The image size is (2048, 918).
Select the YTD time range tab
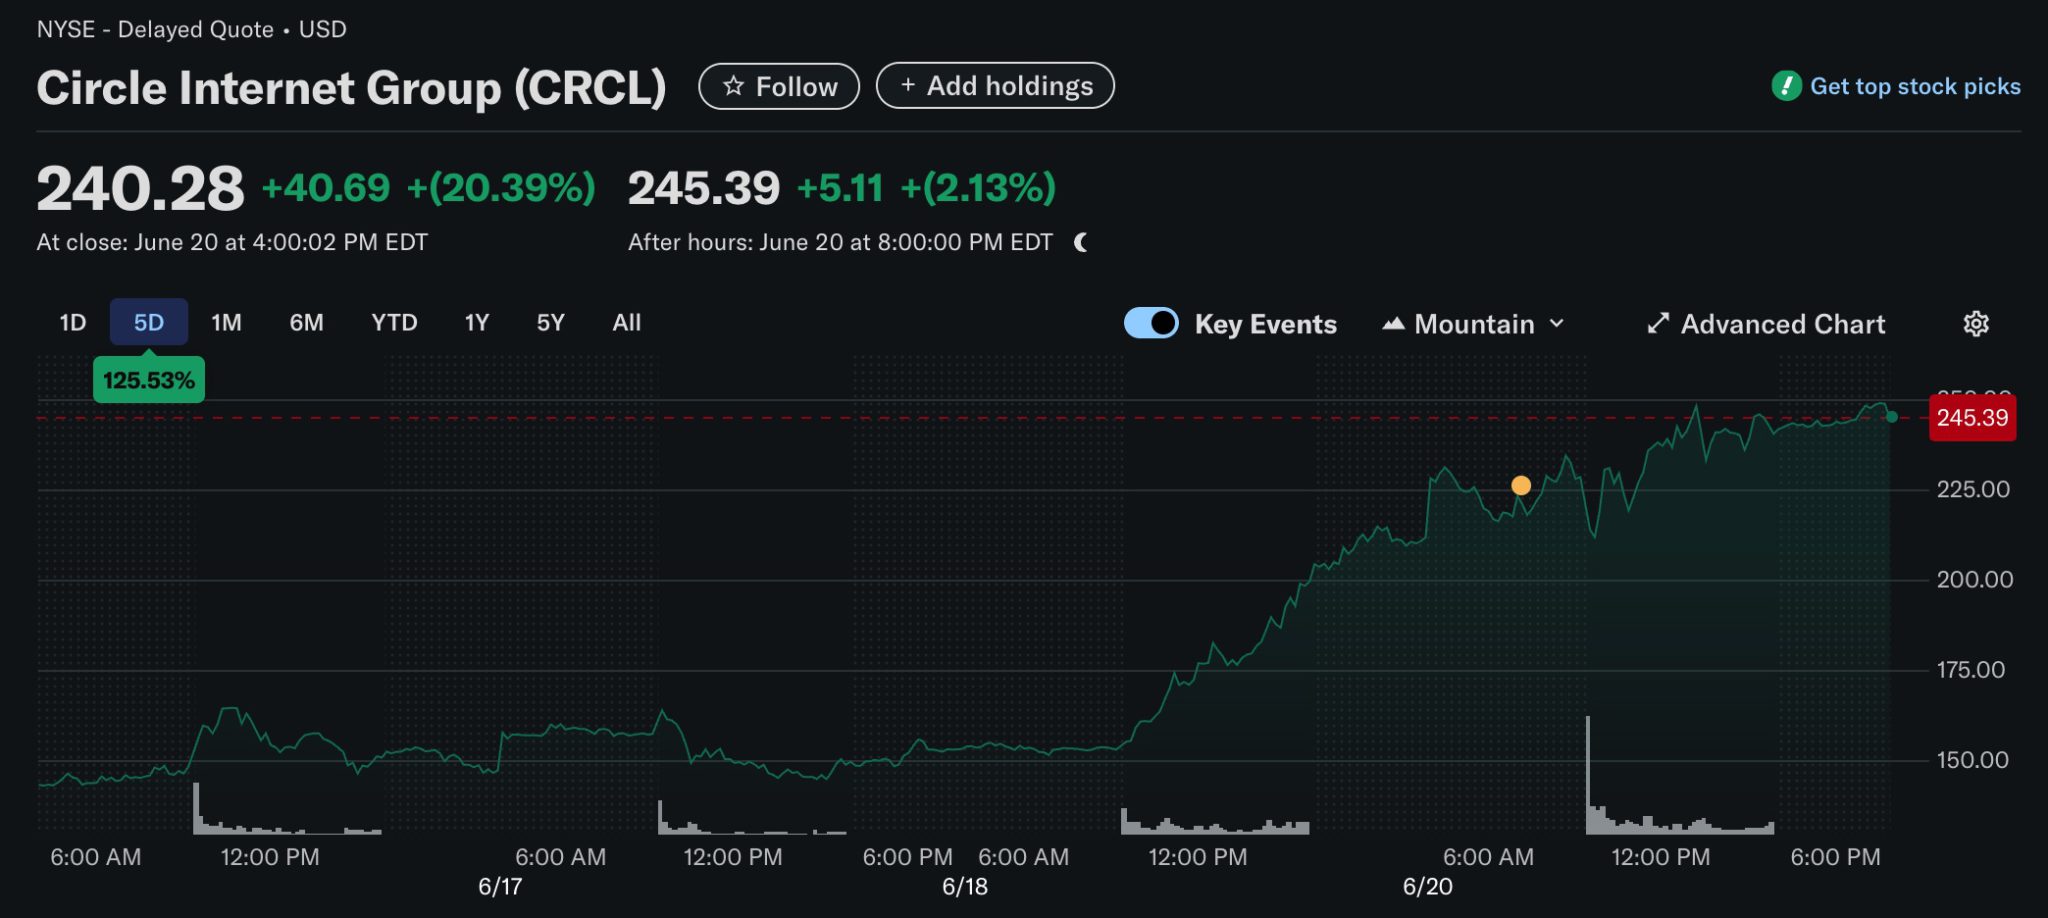395,322
